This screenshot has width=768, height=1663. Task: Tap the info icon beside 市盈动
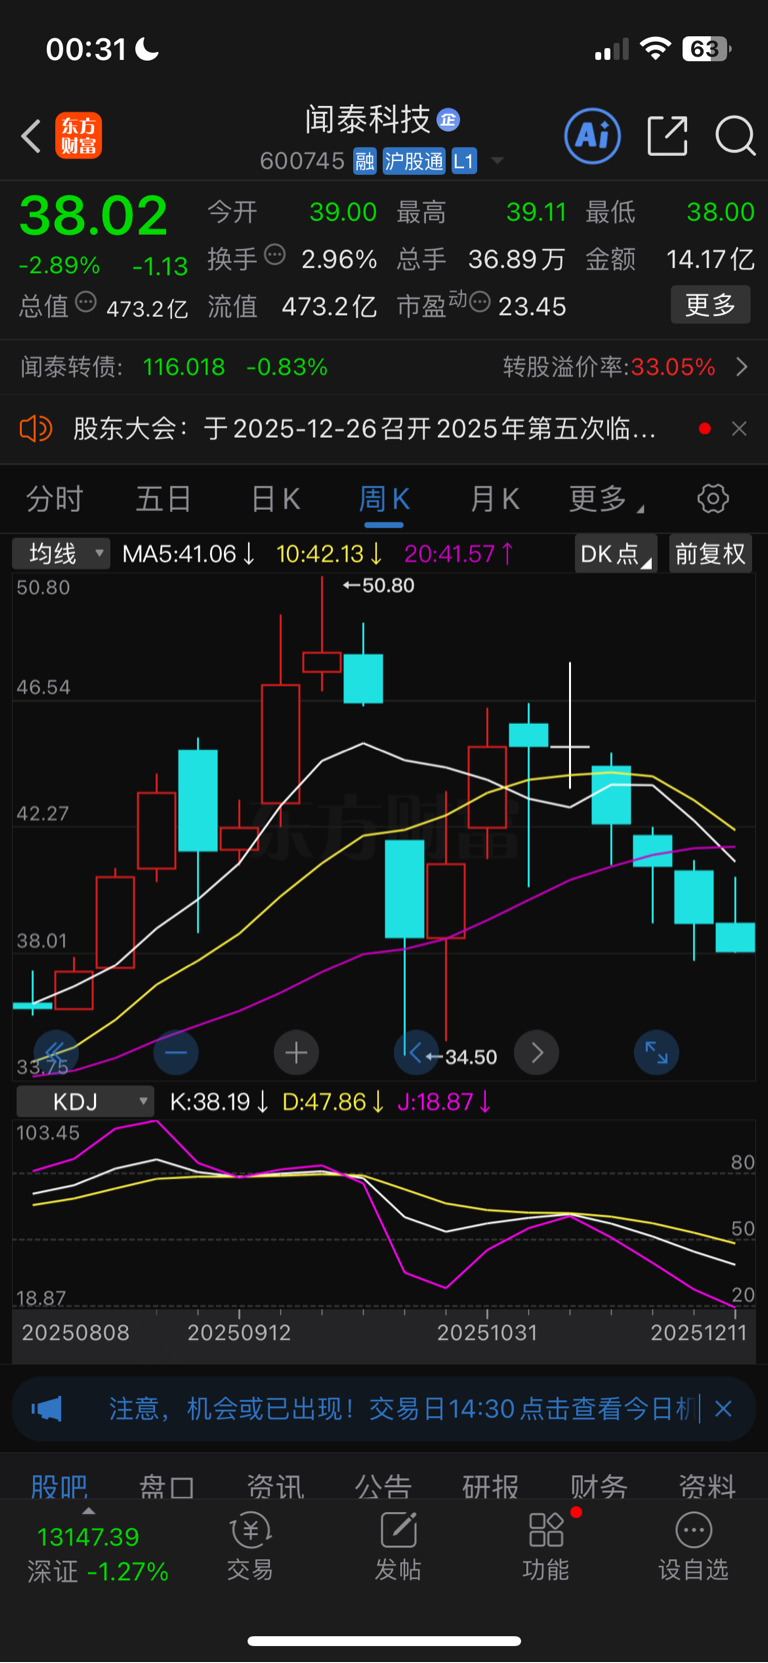pyautogui.click(x=479, y=301)
